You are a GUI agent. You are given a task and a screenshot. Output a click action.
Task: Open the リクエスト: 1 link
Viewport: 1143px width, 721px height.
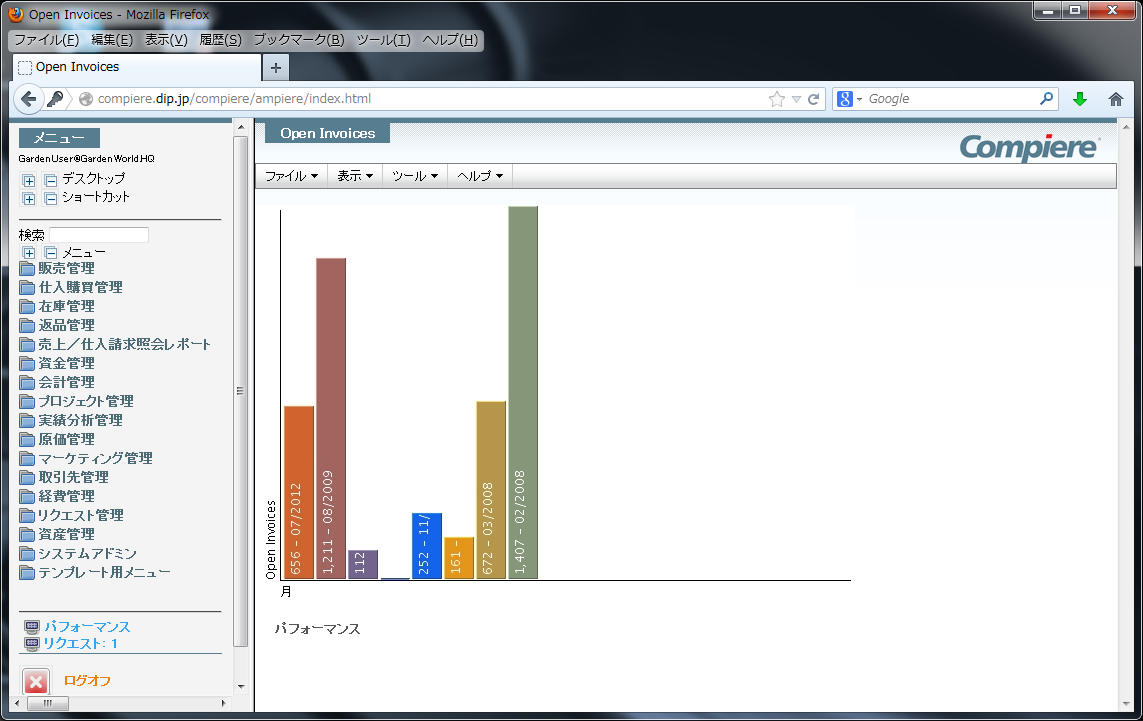click(x=80, y=644)
